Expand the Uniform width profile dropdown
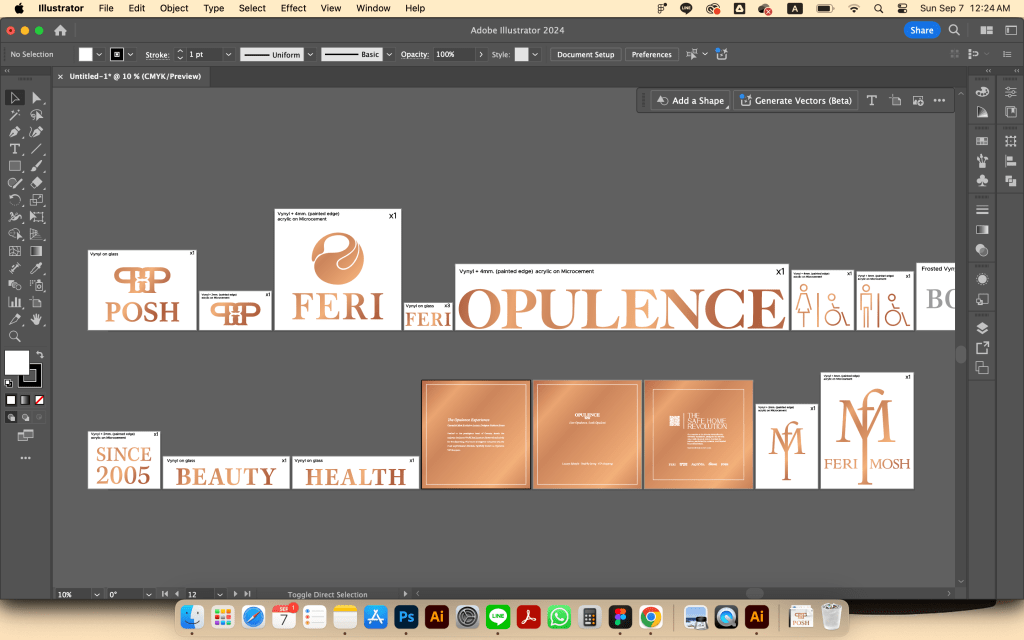Screen dimensions: 1024x640 310,54
